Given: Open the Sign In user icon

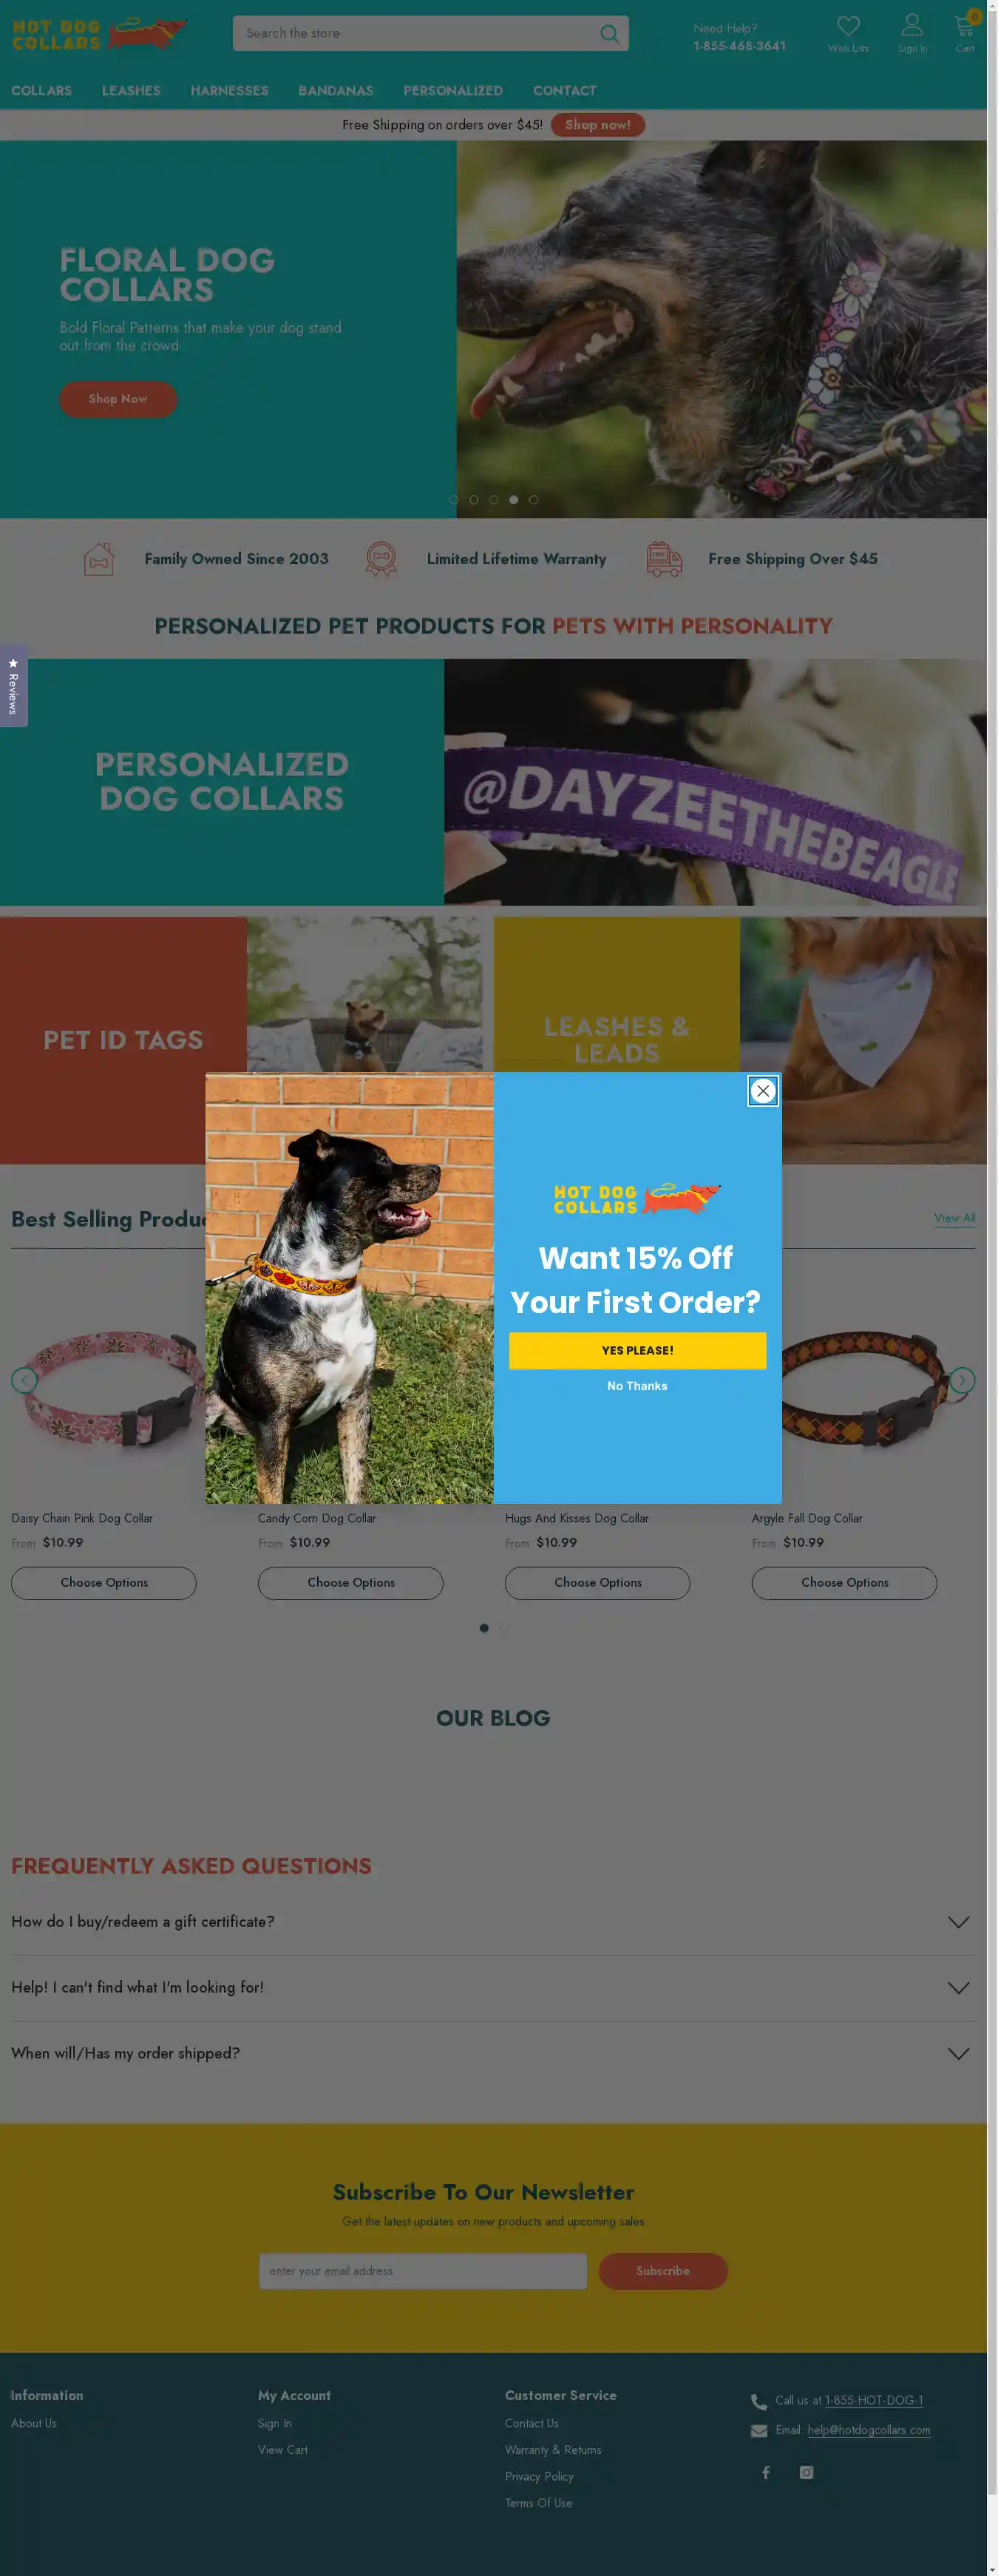Looking at the screenshot, I should pos(912,25).
